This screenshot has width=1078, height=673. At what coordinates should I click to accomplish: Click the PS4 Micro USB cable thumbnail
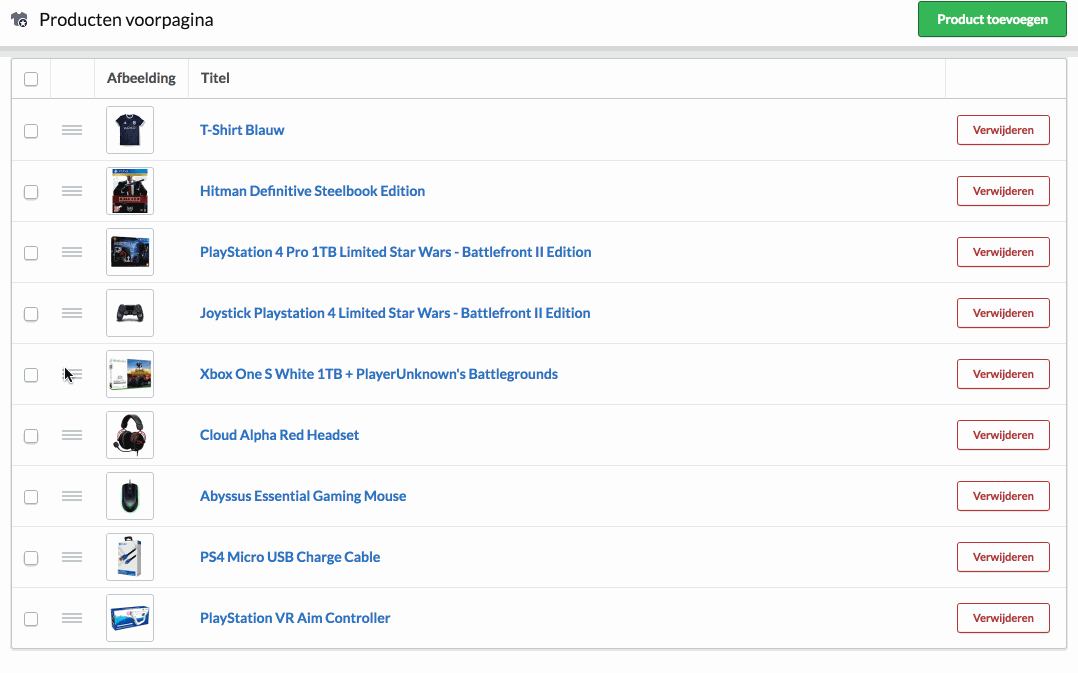pyautogui.click(x=130, y=557)
